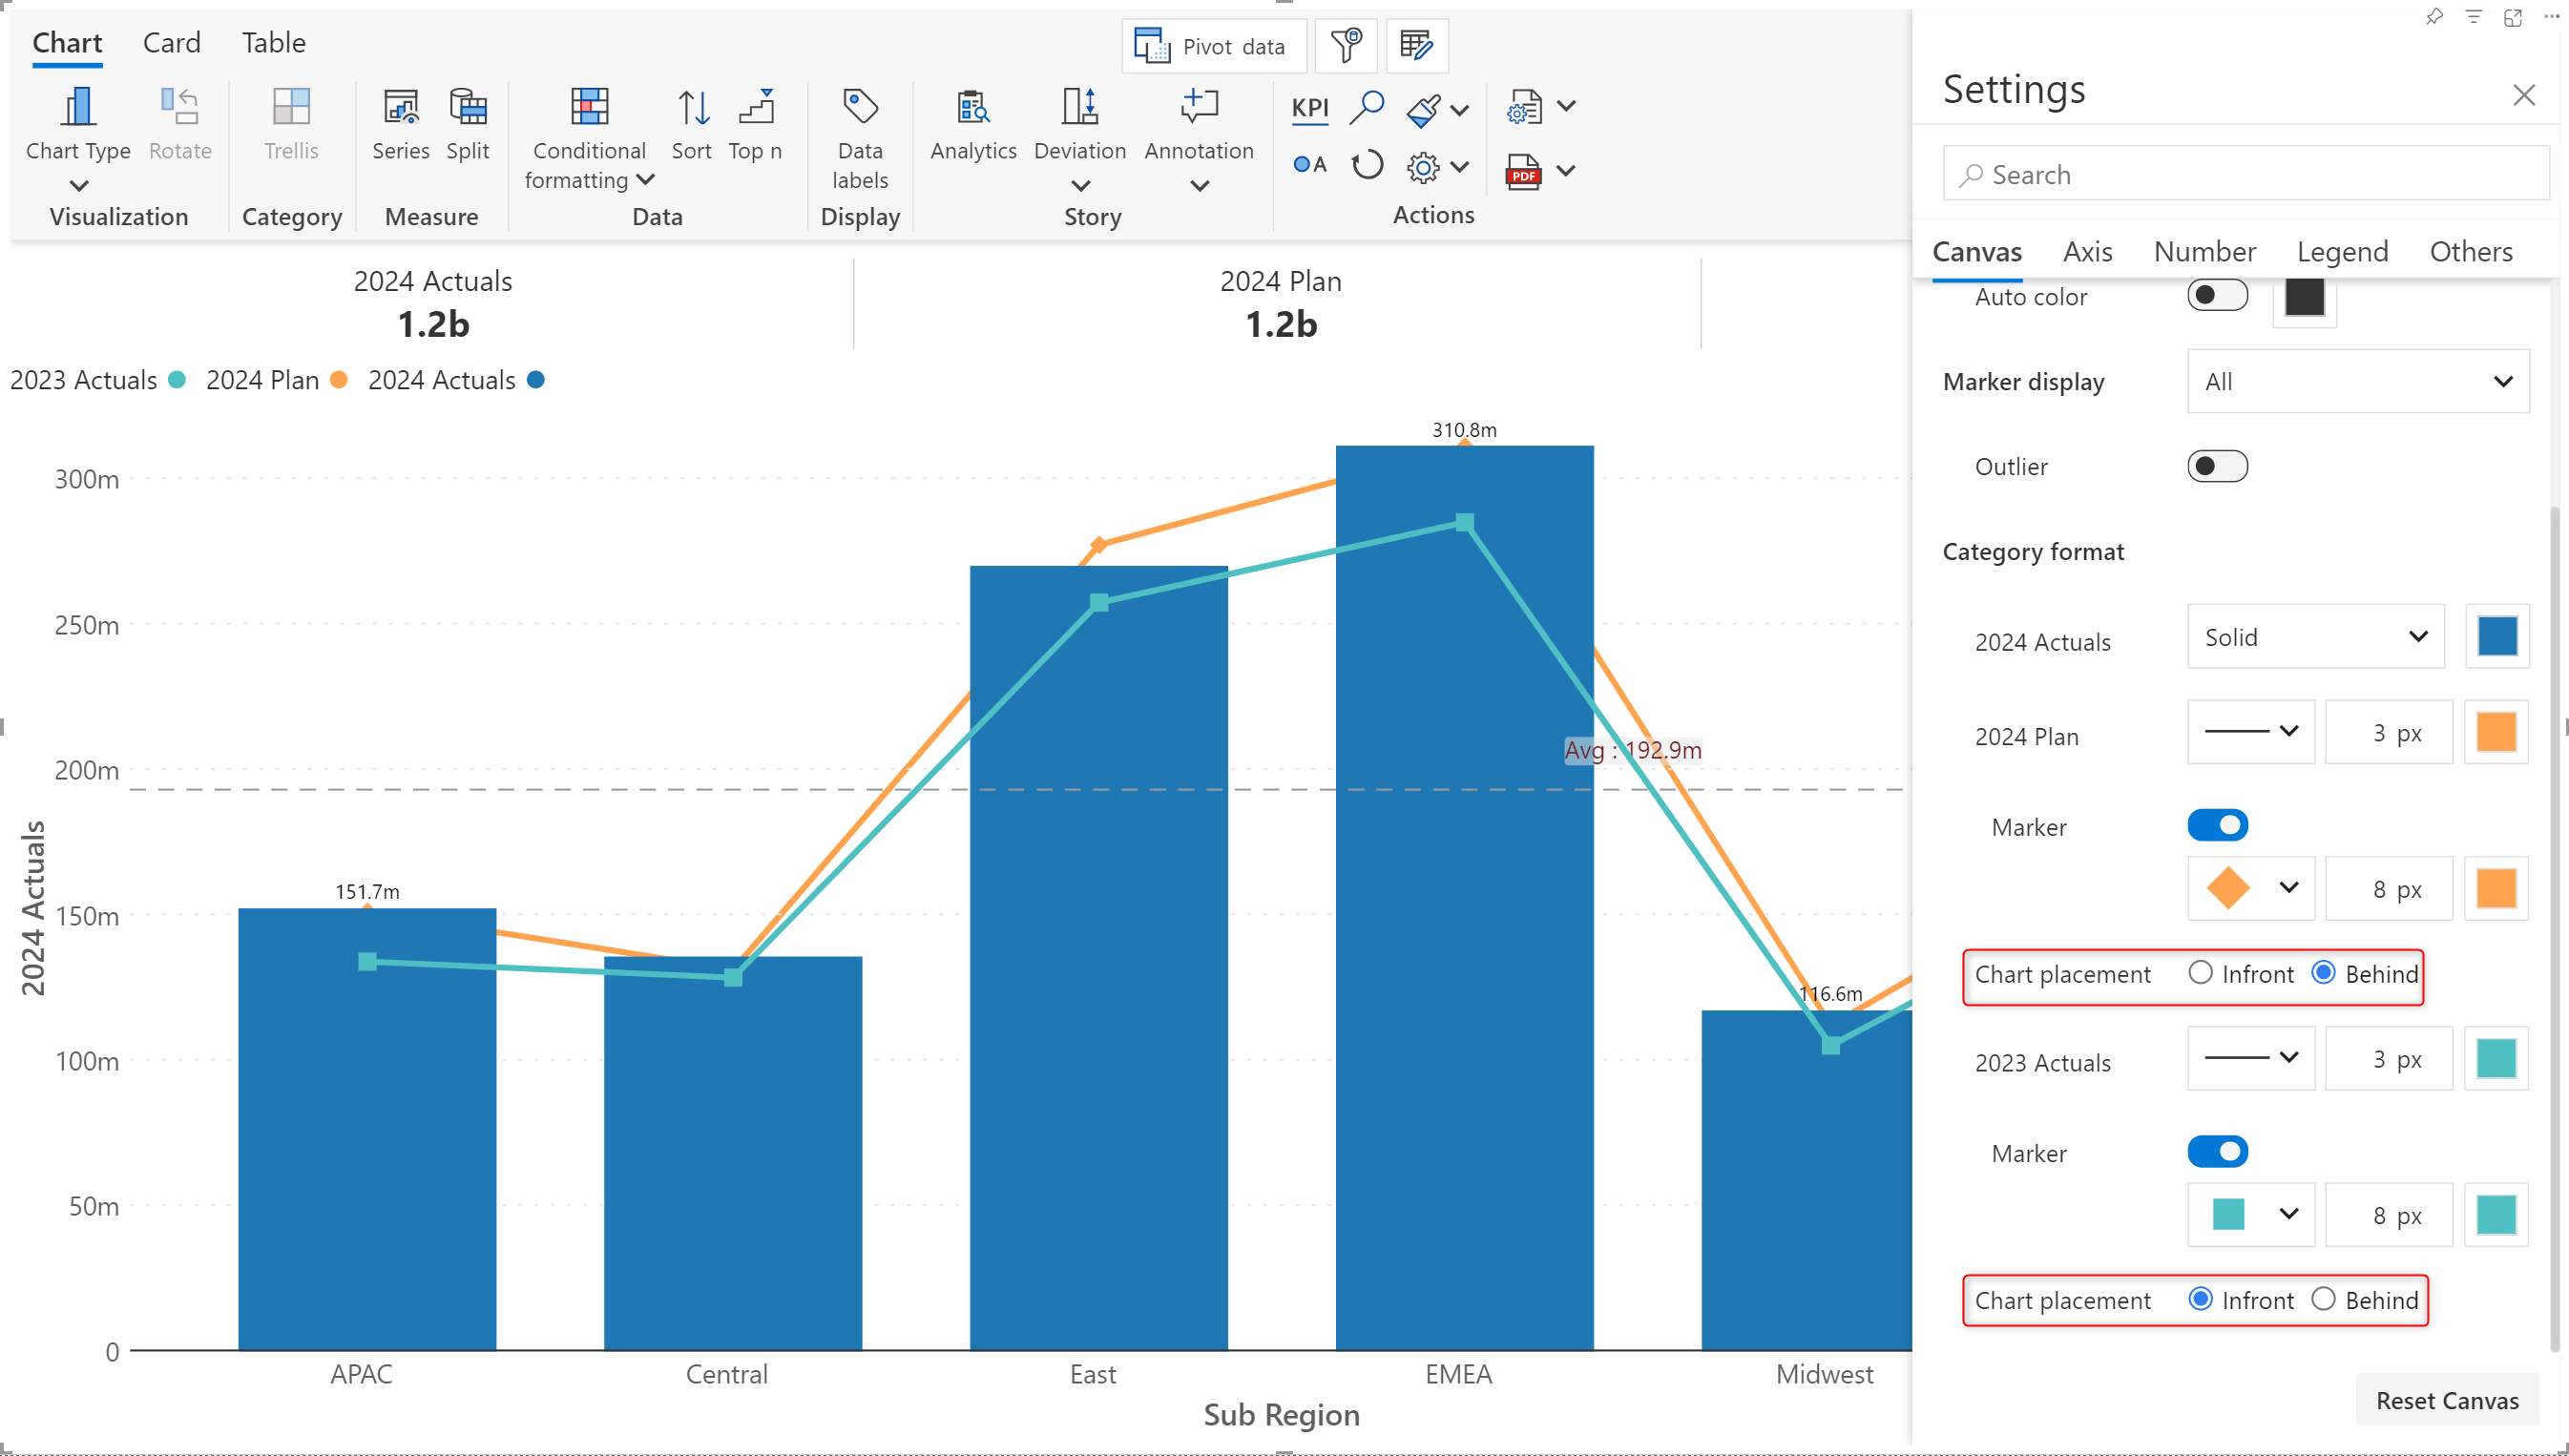
Task: Open the Auto color black swatch
Action: (x=2304, y=296)
